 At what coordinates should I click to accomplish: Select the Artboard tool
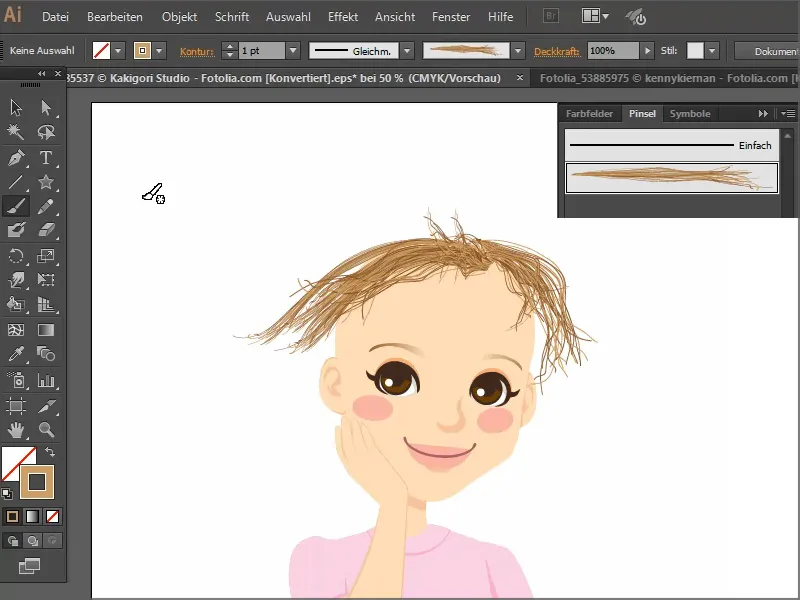16,406
